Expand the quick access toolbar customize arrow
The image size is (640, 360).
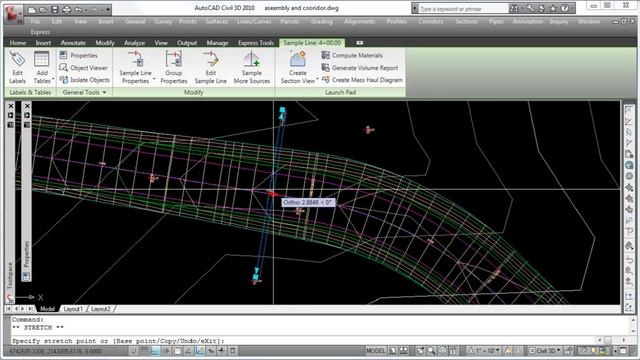pyautogui.click(x=108, y=9)
